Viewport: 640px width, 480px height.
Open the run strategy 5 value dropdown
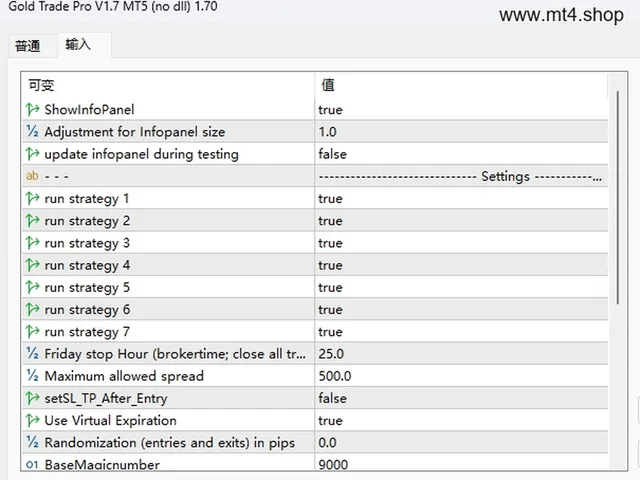461,287
